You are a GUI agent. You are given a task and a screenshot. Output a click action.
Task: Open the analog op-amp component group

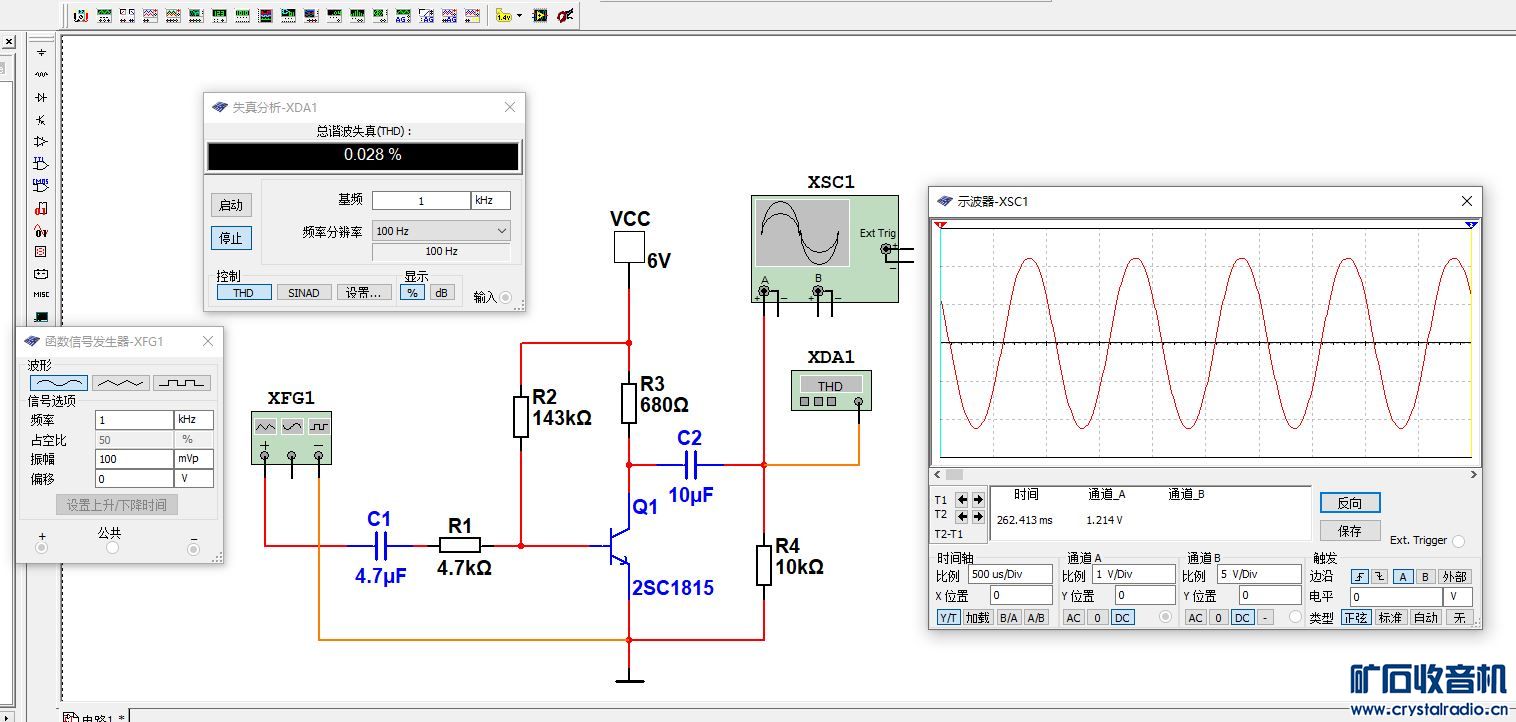41,141
